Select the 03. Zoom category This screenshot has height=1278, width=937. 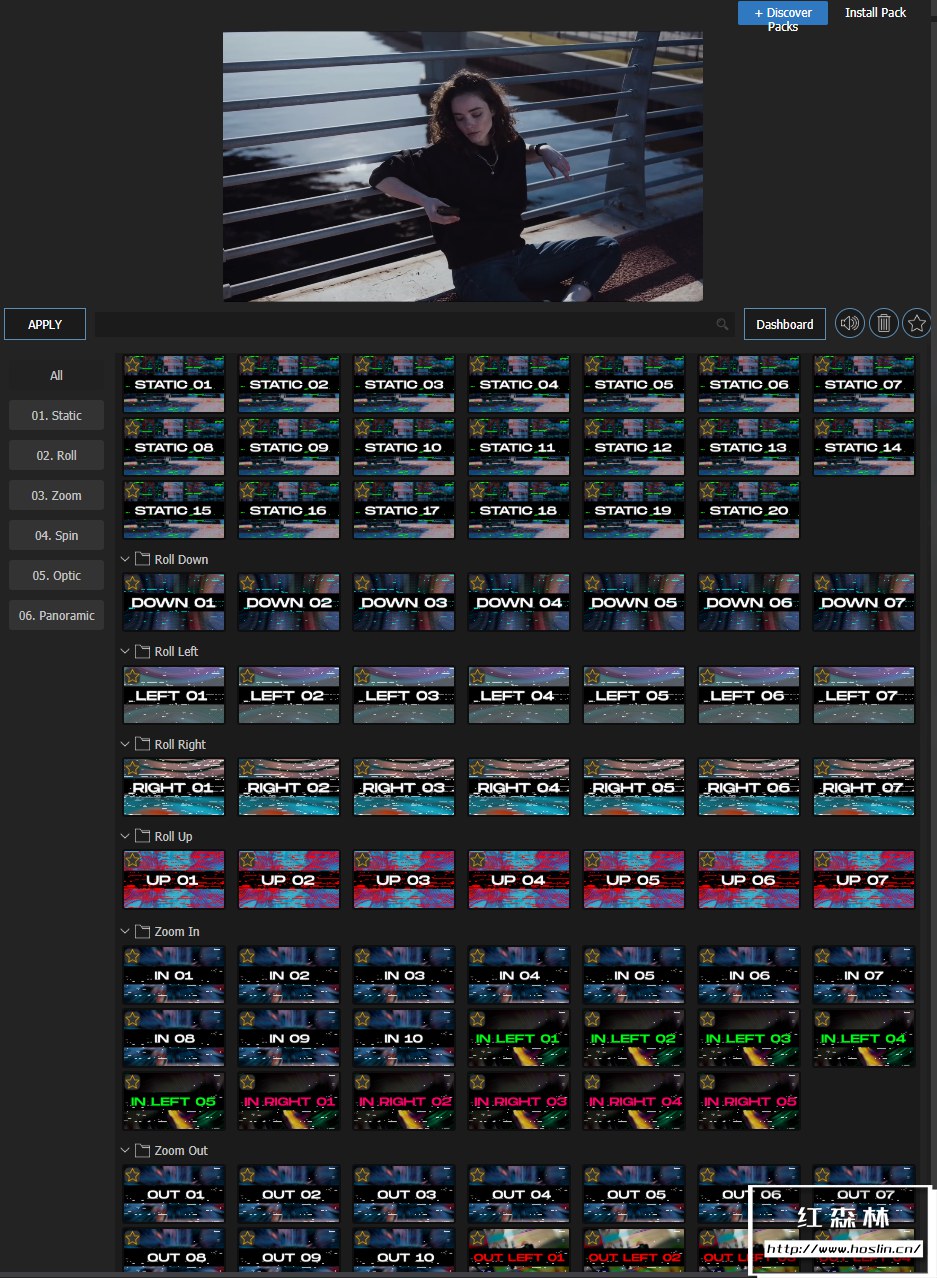56,495
